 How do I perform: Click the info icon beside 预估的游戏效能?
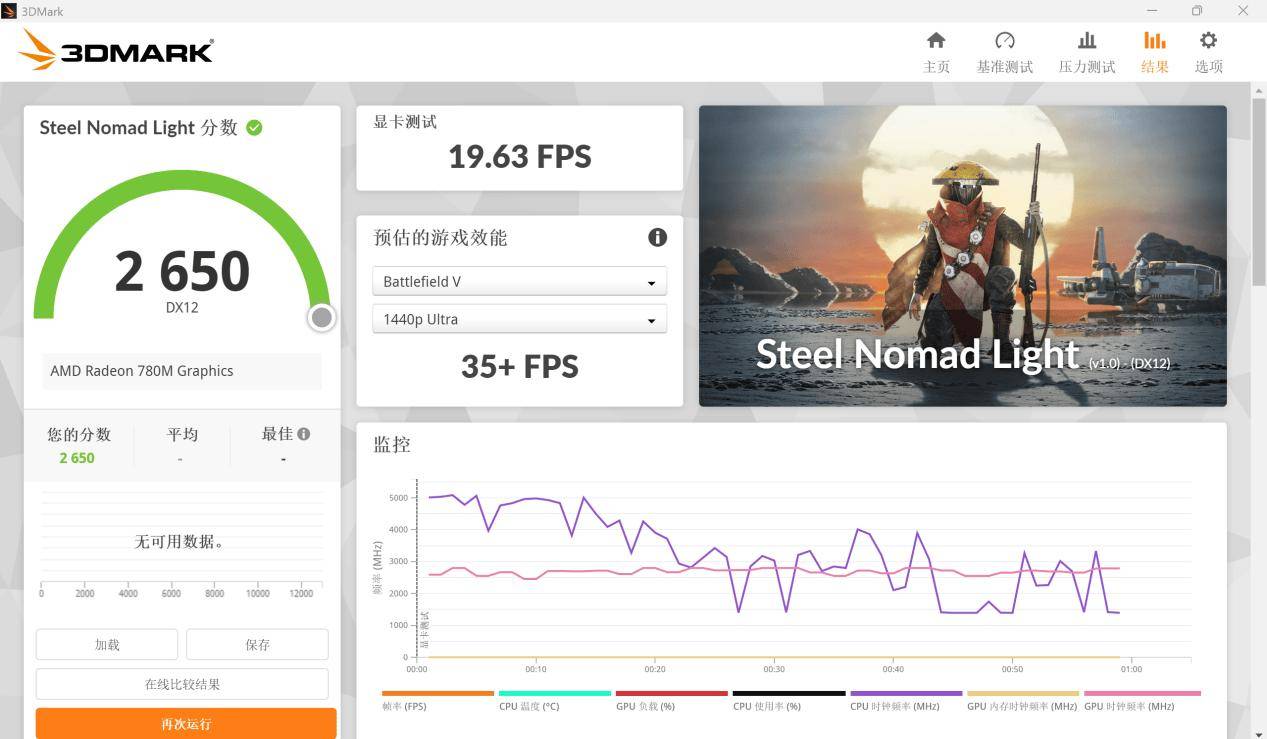[657, 237]
